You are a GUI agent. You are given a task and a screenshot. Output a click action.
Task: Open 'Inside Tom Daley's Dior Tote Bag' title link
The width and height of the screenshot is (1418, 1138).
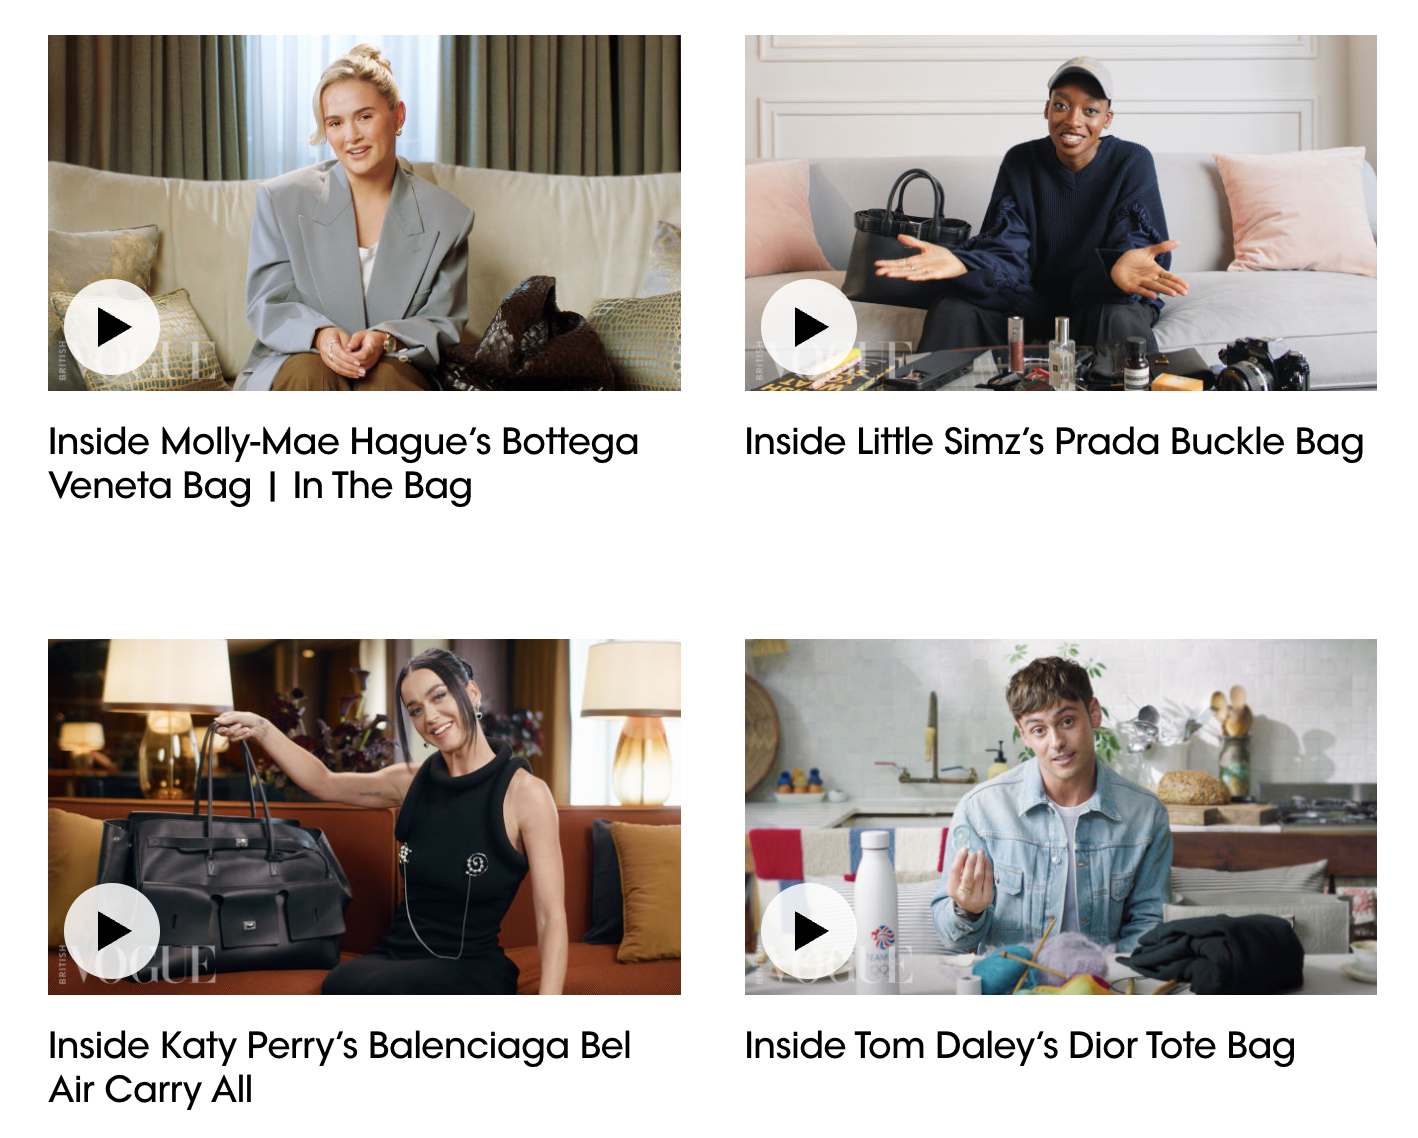[1020, 1046]
